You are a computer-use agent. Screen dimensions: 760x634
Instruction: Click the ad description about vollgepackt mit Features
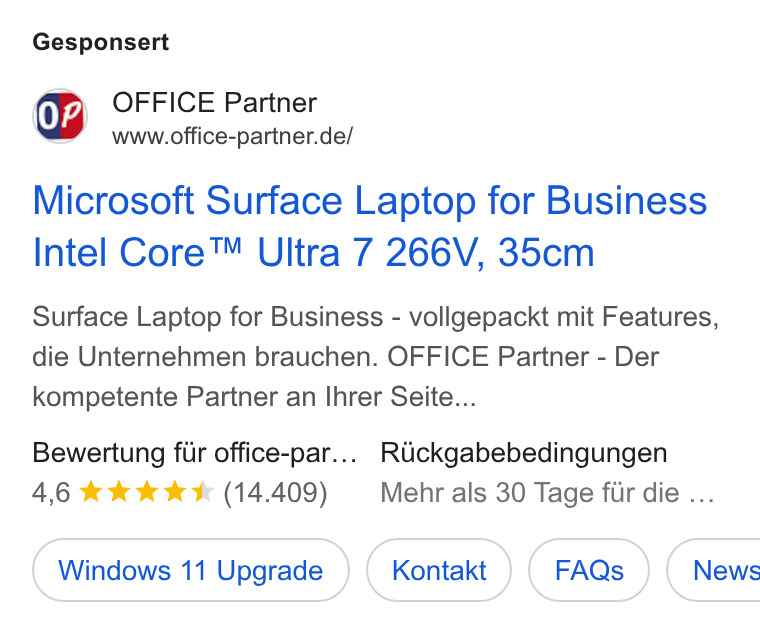376,356
